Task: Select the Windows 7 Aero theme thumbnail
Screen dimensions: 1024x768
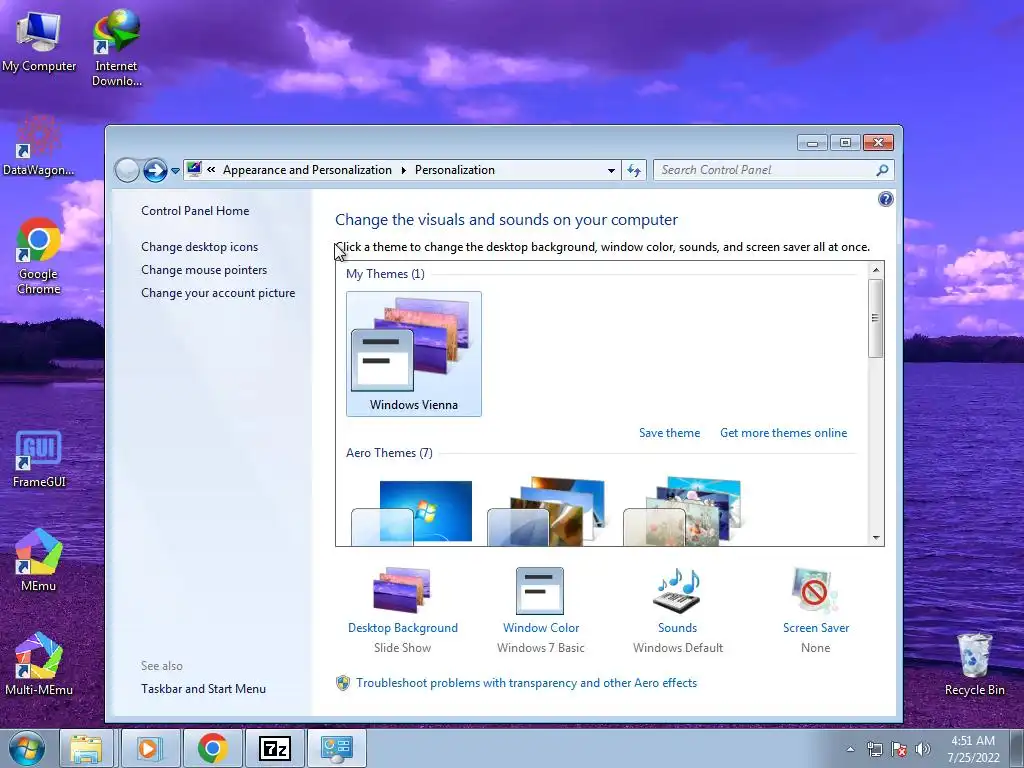Action: coord(413,512)
